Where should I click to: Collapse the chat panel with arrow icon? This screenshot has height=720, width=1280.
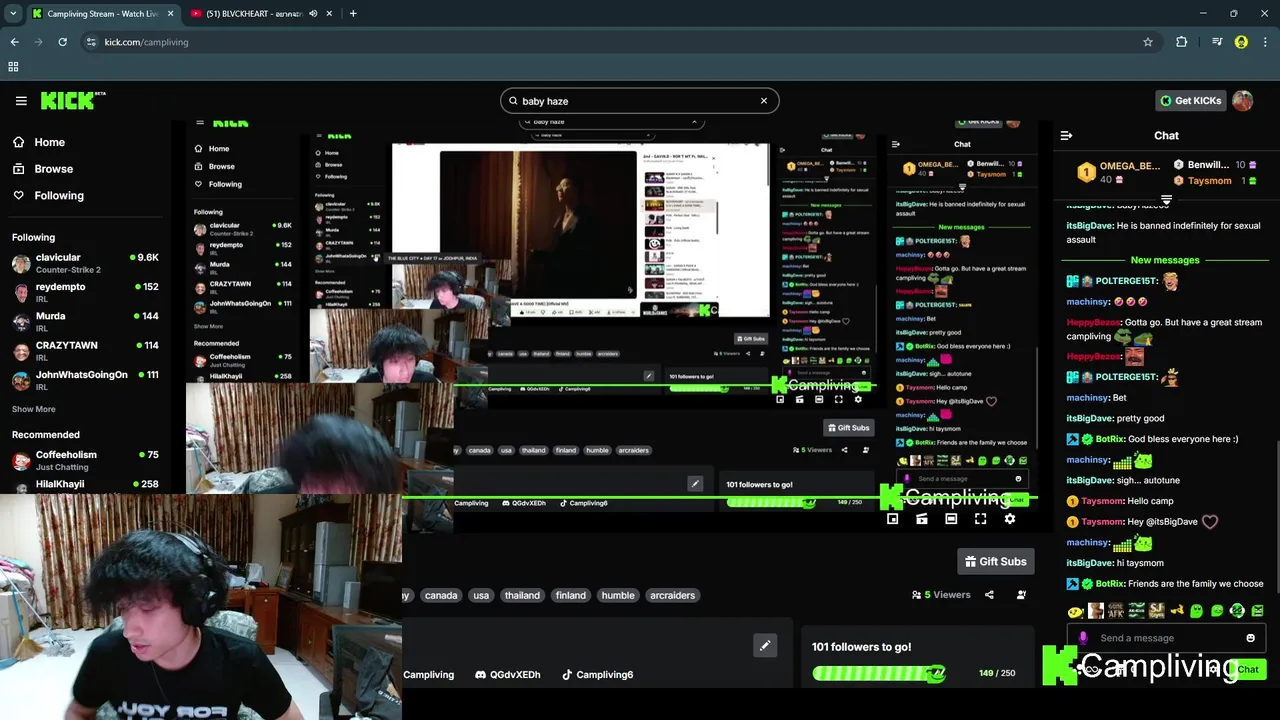pyautogui.click(x=1066, y=135)
